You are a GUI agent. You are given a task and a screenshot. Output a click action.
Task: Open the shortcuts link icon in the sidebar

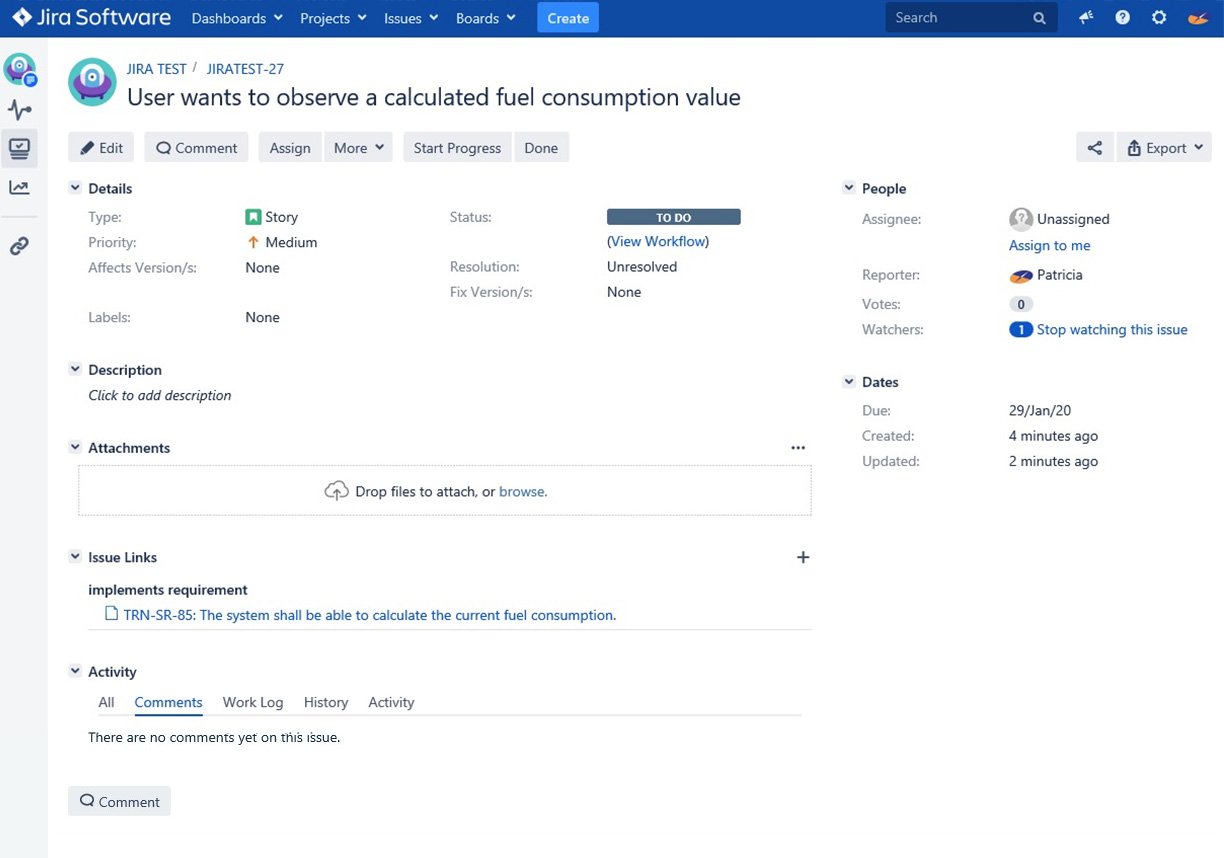[x=20, y=246]
